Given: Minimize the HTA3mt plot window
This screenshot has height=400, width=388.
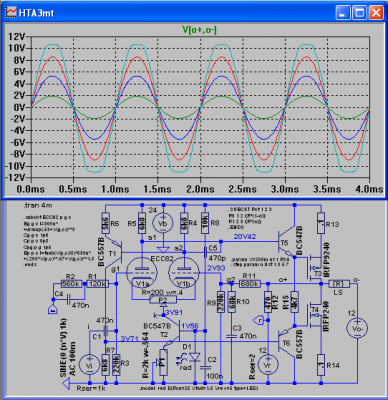Looking at the screenshot, I should point(343,13).
